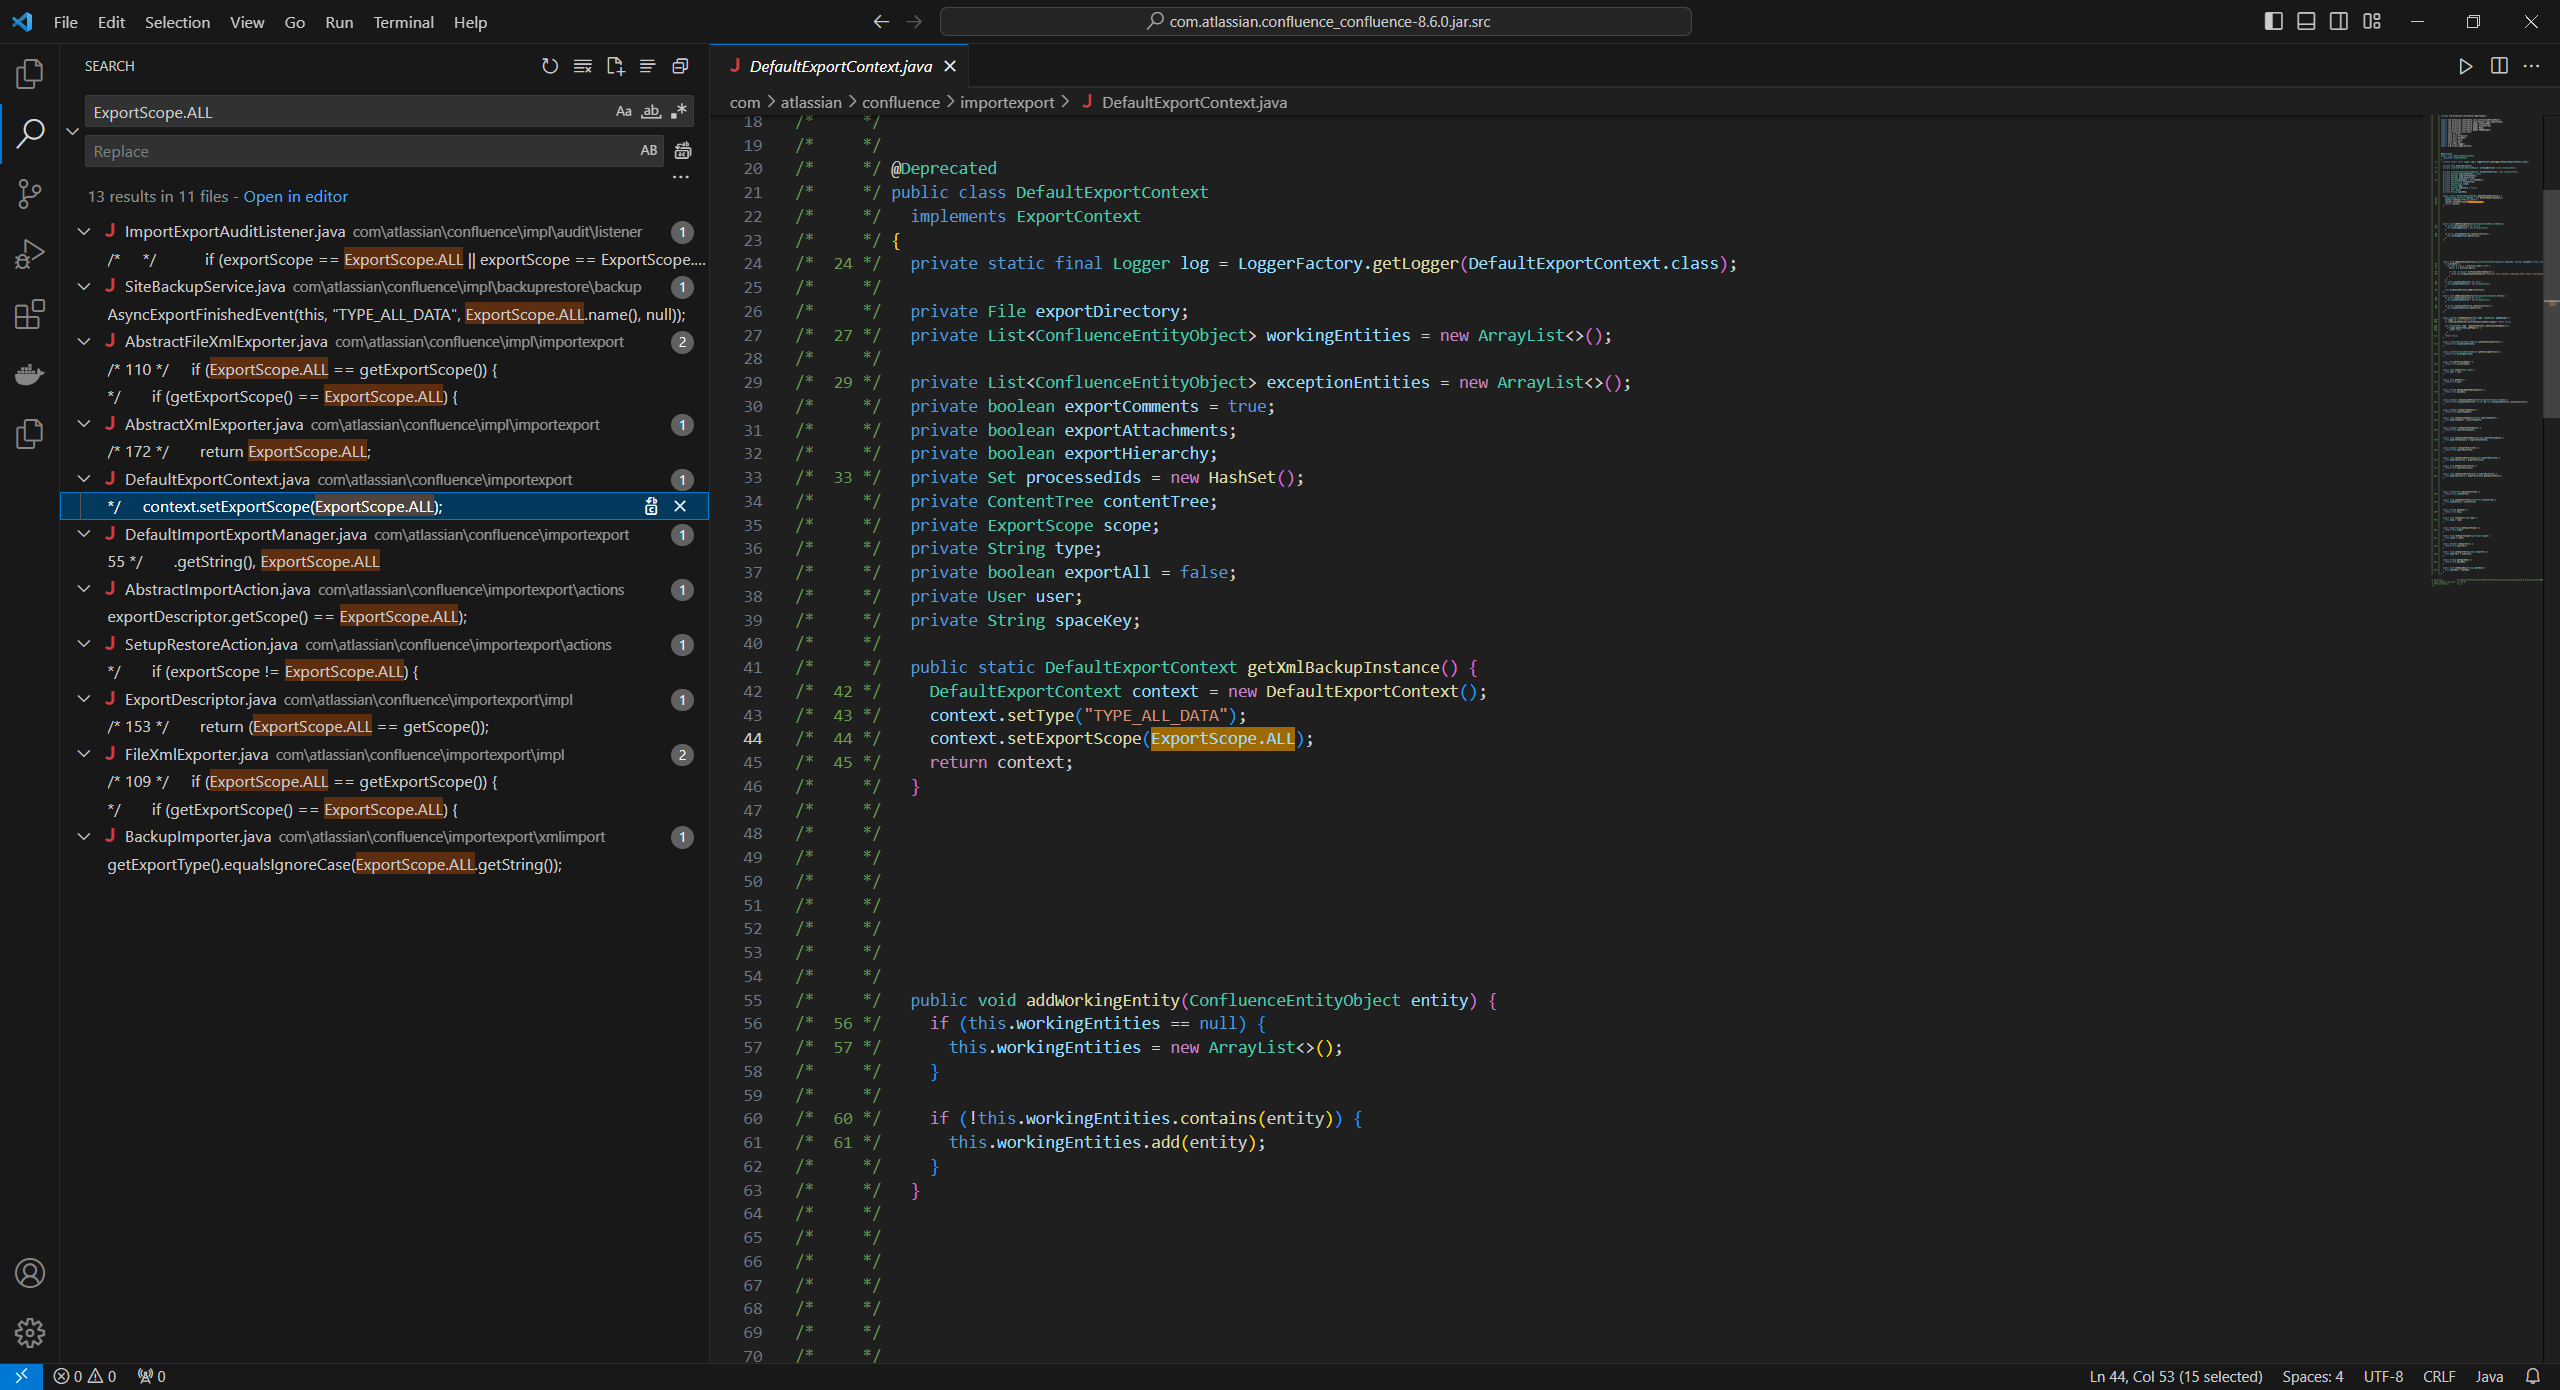Dismiss the selected DefaultExportContext search match
2560x1390 pixels.
click(x=680, y=506)
